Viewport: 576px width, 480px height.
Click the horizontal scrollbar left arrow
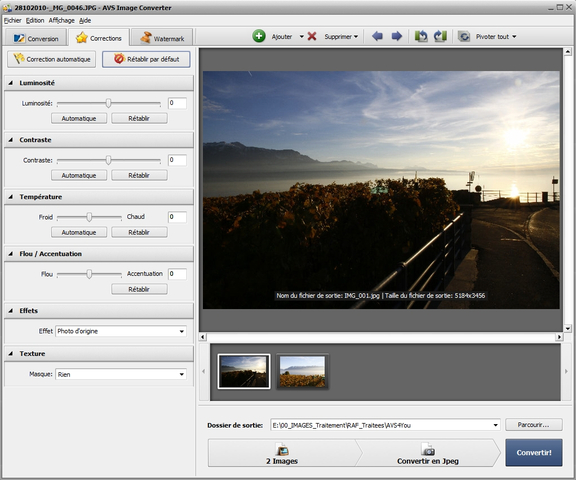(203, 336)
